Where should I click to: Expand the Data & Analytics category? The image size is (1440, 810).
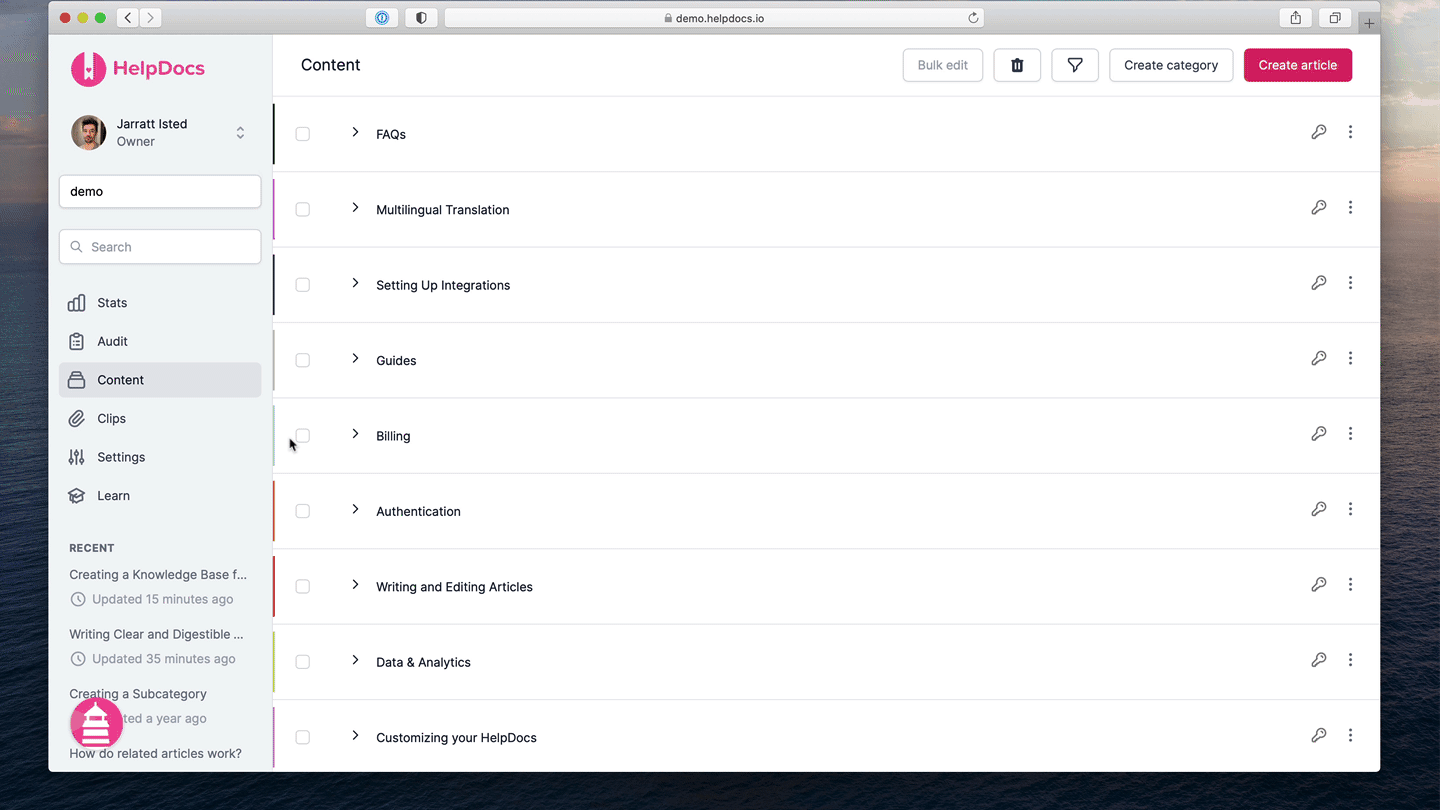(355, 660)
